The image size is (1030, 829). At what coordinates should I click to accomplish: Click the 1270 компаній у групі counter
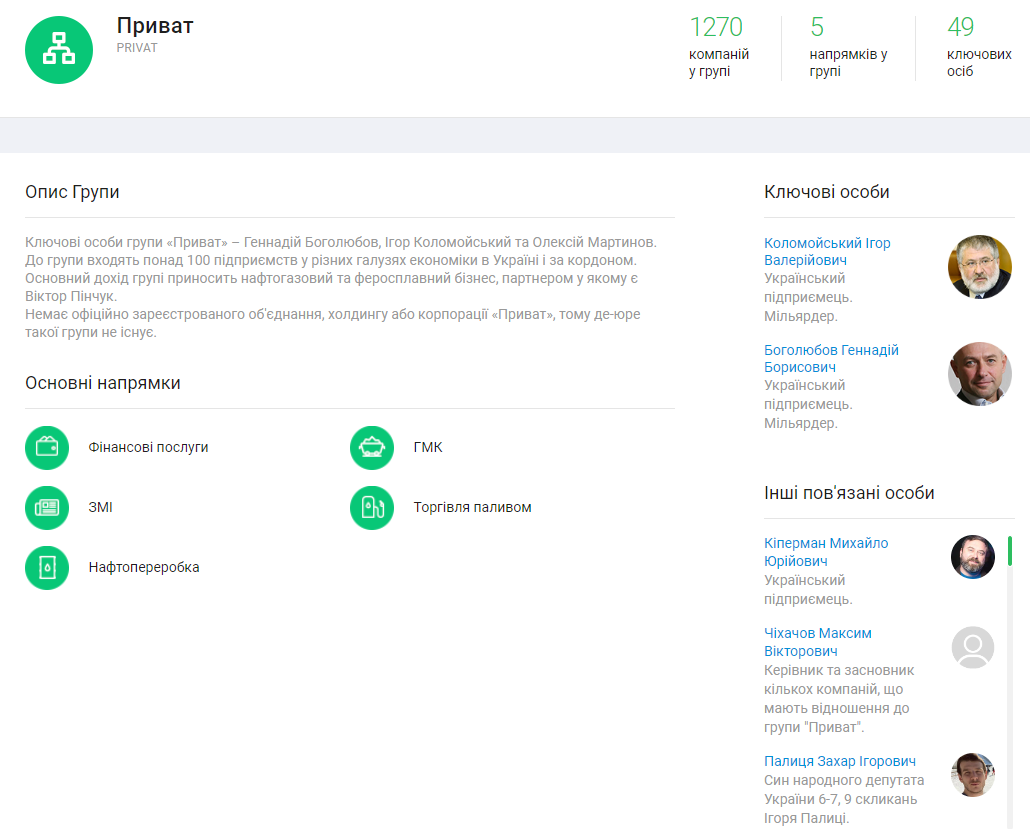coord(718,47)
